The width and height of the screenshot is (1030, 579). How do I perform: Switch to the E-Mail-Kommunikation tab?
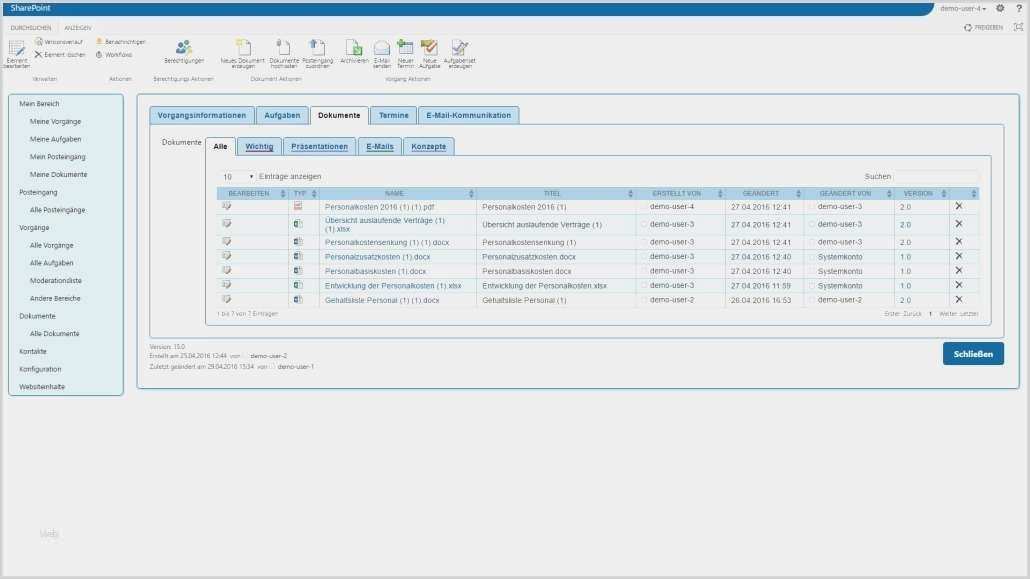468,116
